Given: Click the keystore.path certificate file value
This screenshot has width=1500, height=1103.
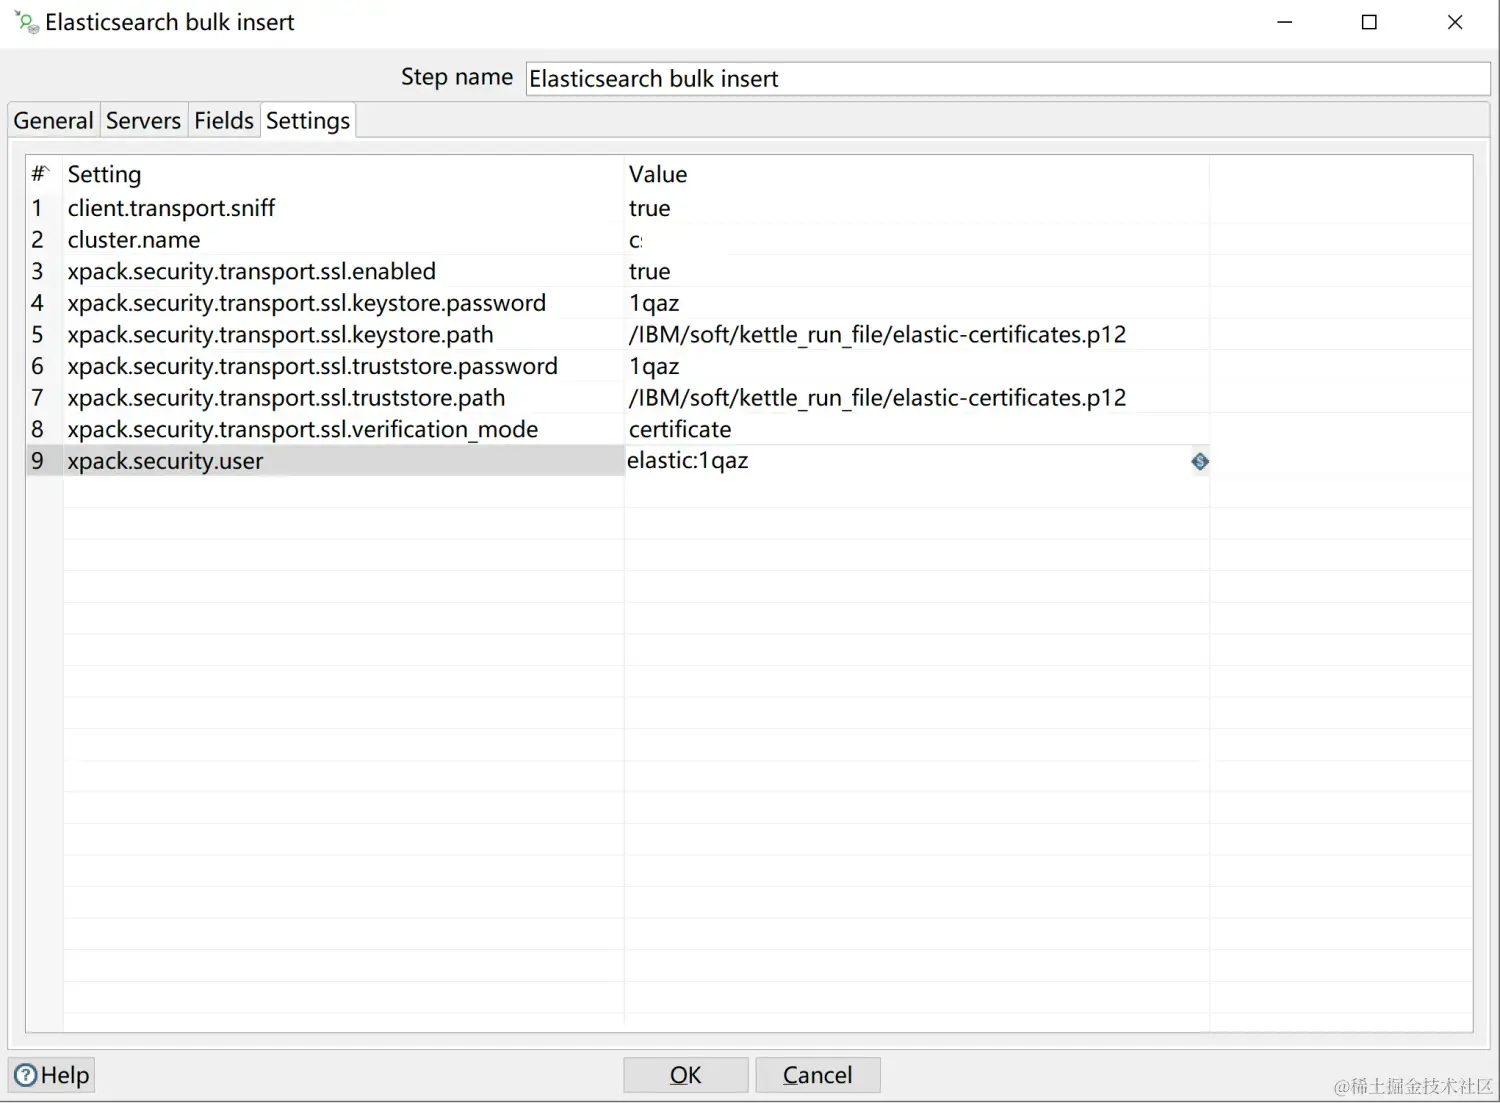Looking at the screenshot, I should 916,335.
